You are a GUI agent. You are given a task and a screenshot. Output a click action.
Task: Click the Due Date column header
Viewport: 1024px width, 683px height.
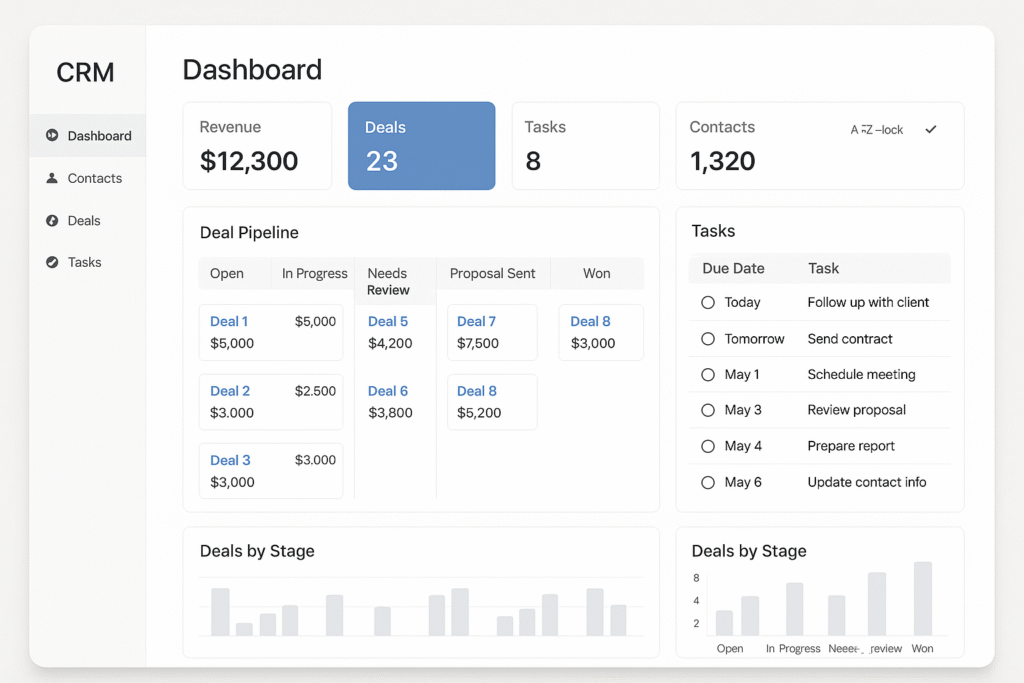(733, 268)
